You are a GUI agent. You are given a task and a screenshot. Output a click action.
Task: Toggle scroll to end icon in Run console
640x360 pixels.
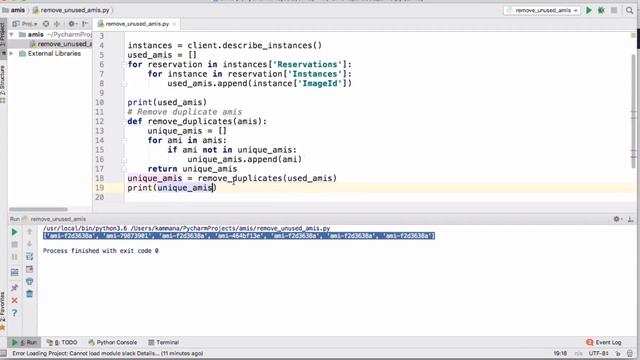coord(29,269)
